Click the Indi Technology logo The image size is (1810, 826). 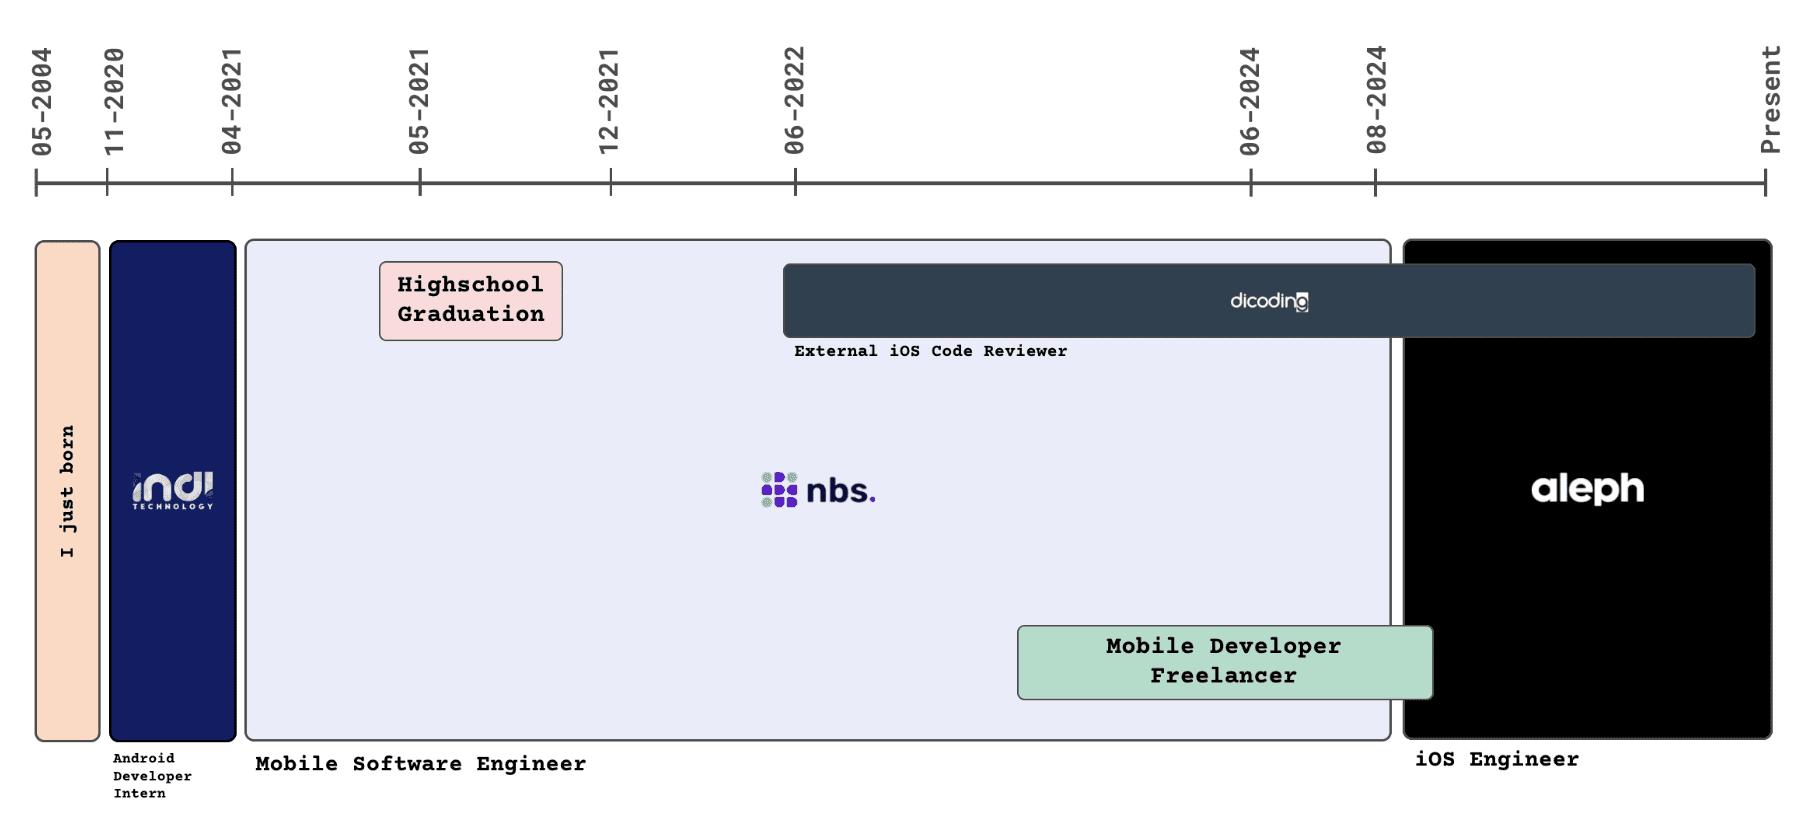[x=173, y=491]
